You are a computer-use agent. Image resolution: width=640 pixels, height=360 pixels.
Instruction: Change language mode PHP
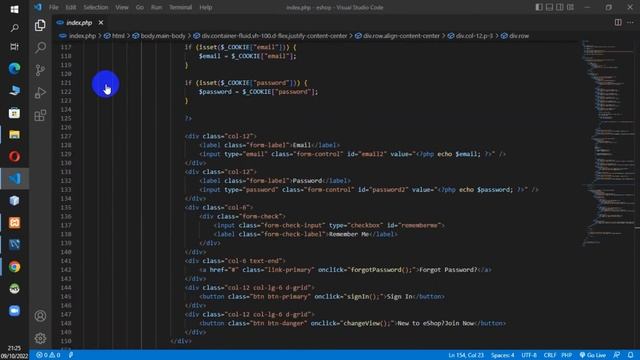tap(567, 355)
